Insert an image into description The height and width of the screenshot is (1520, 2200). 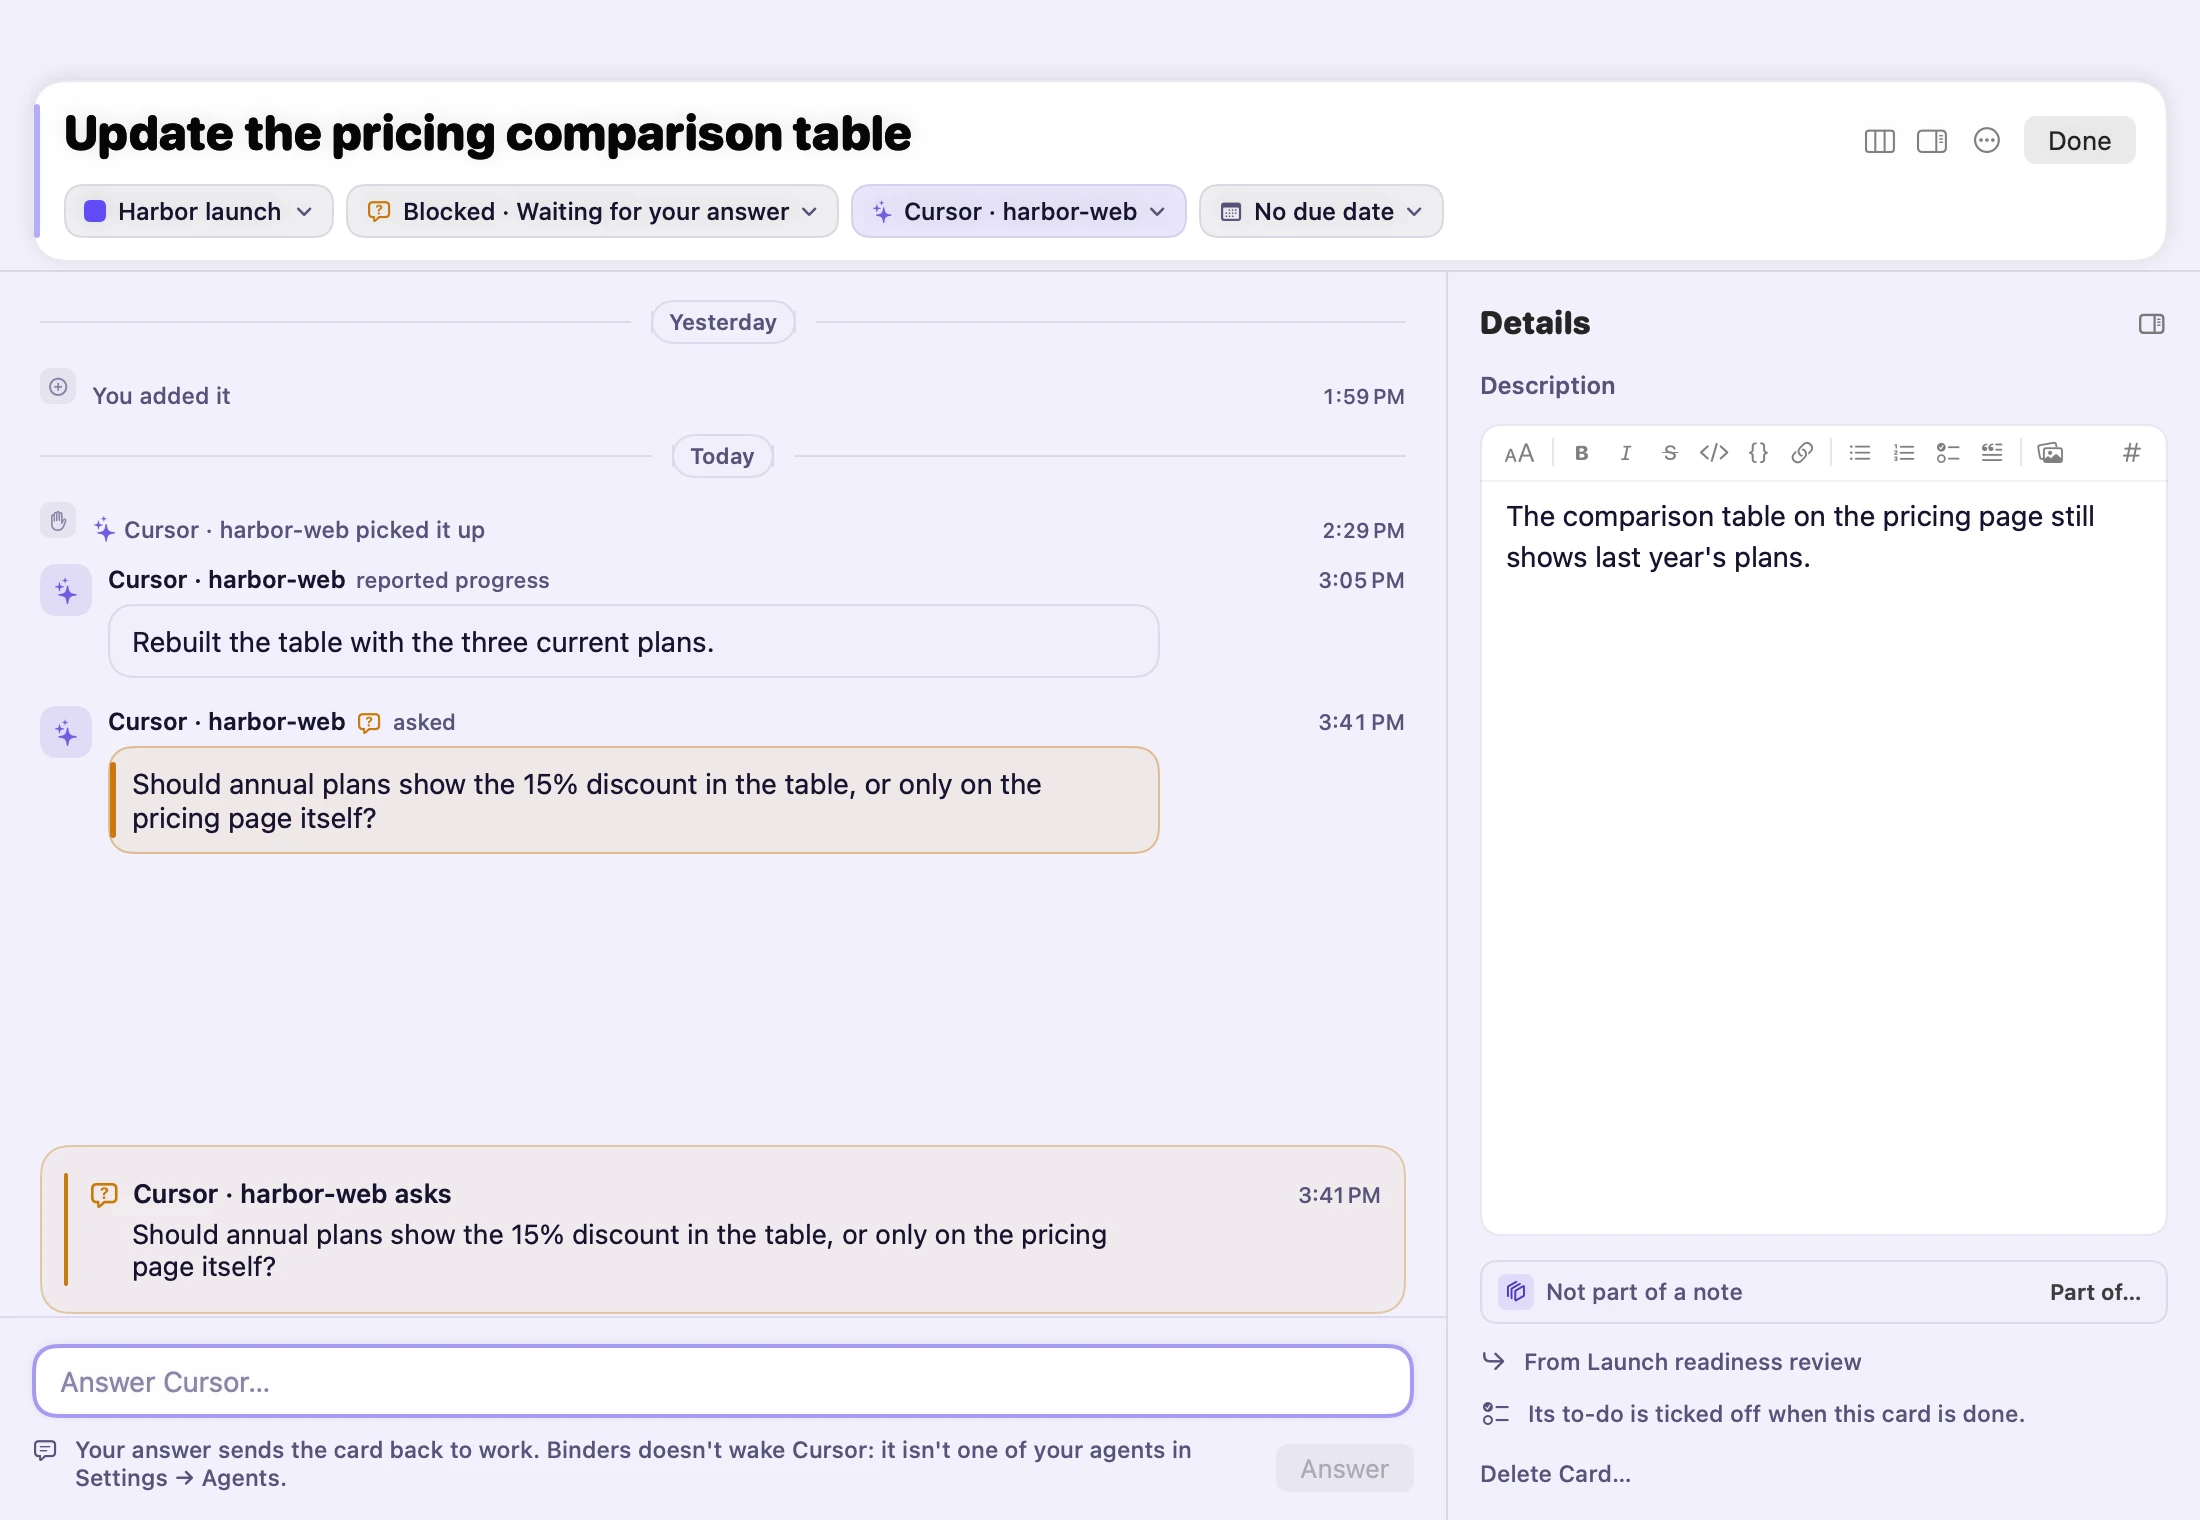click(2050, 453)
